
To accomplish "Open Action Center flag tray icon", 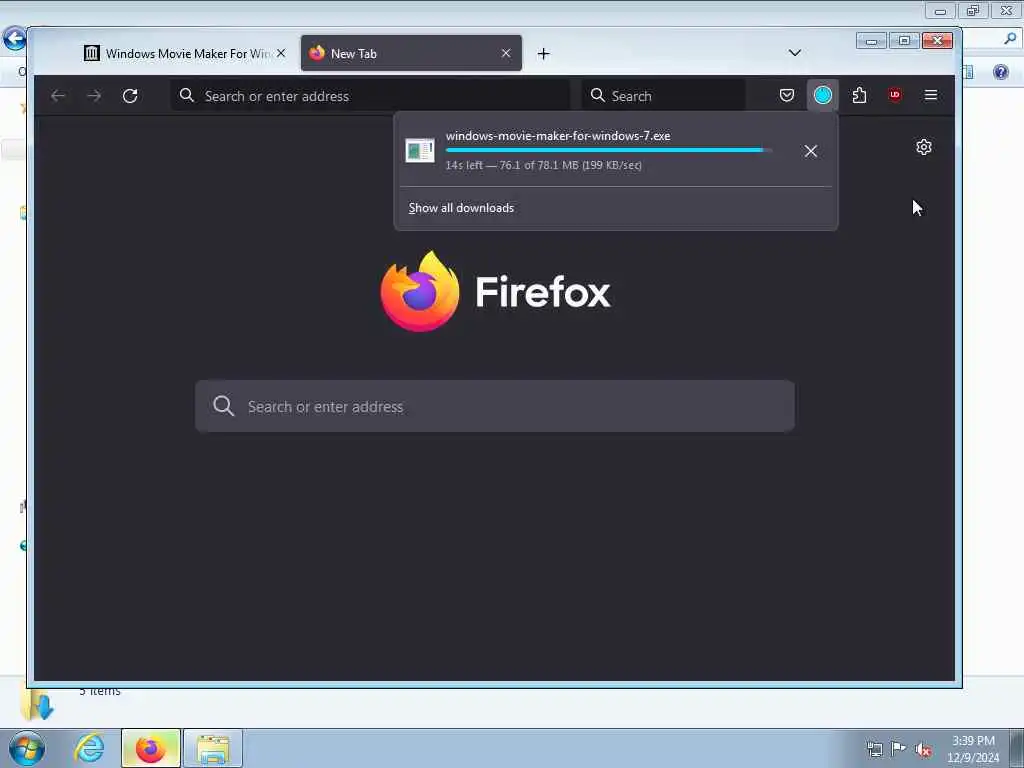I will coord(899,749).
